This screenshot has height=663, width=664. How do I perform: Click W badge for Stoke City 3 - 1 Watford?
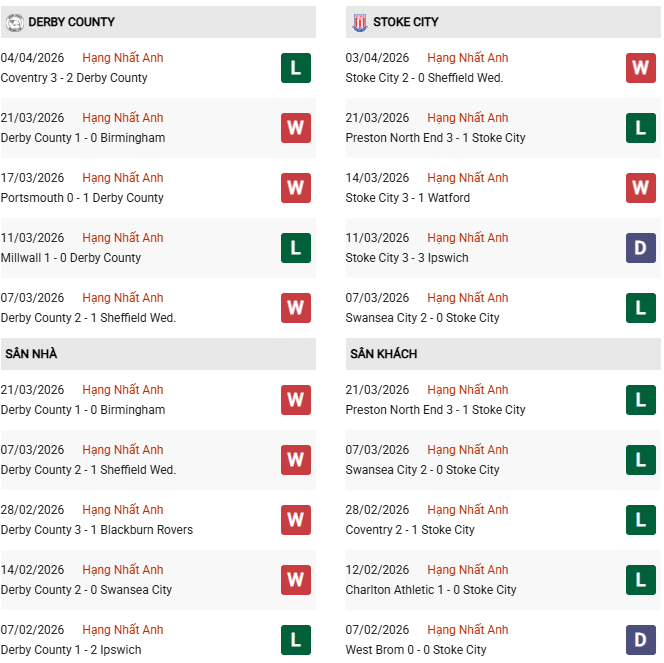pyautogui.click(x=640, y=188)
